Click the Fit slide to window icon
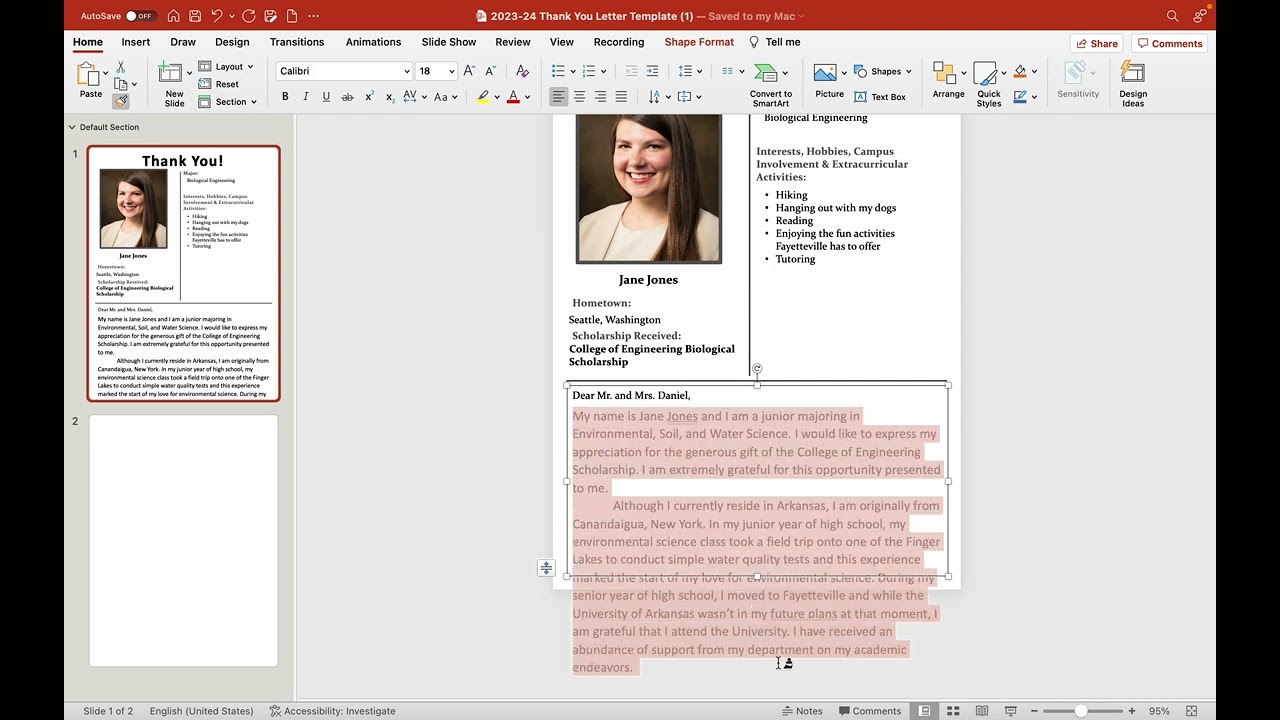This screenshot has width=1280, height=720. tap(1191, 711)
